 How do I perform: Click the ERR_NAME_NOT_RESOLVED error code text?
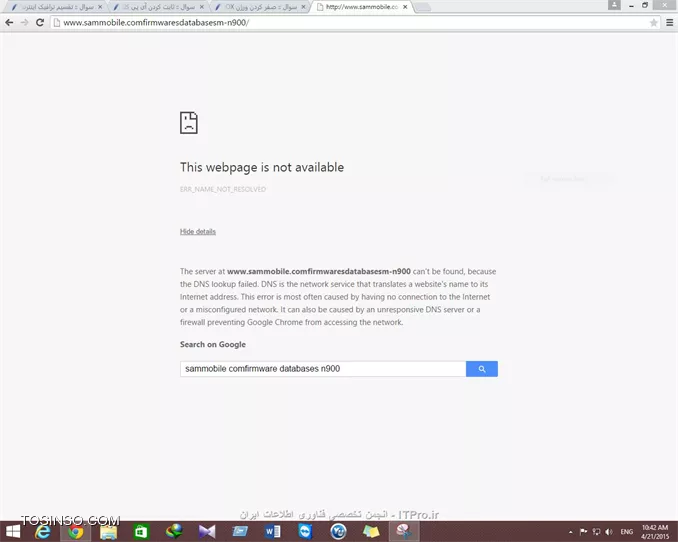coord(223,189)
